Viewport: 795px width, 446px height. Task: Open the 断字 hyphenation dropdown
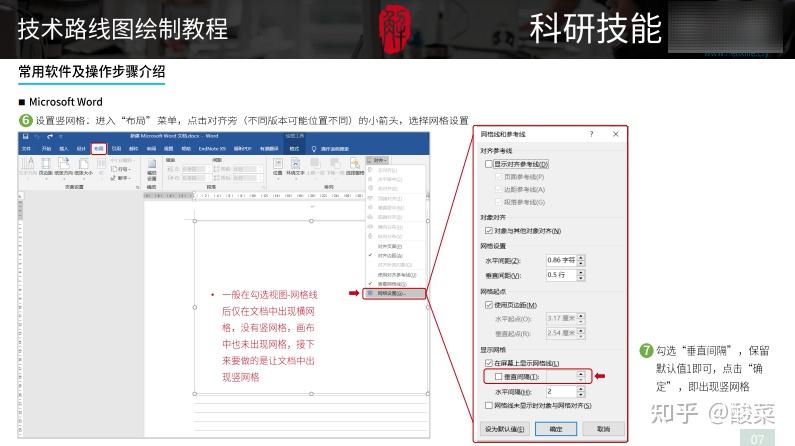[x=121, y=178]
